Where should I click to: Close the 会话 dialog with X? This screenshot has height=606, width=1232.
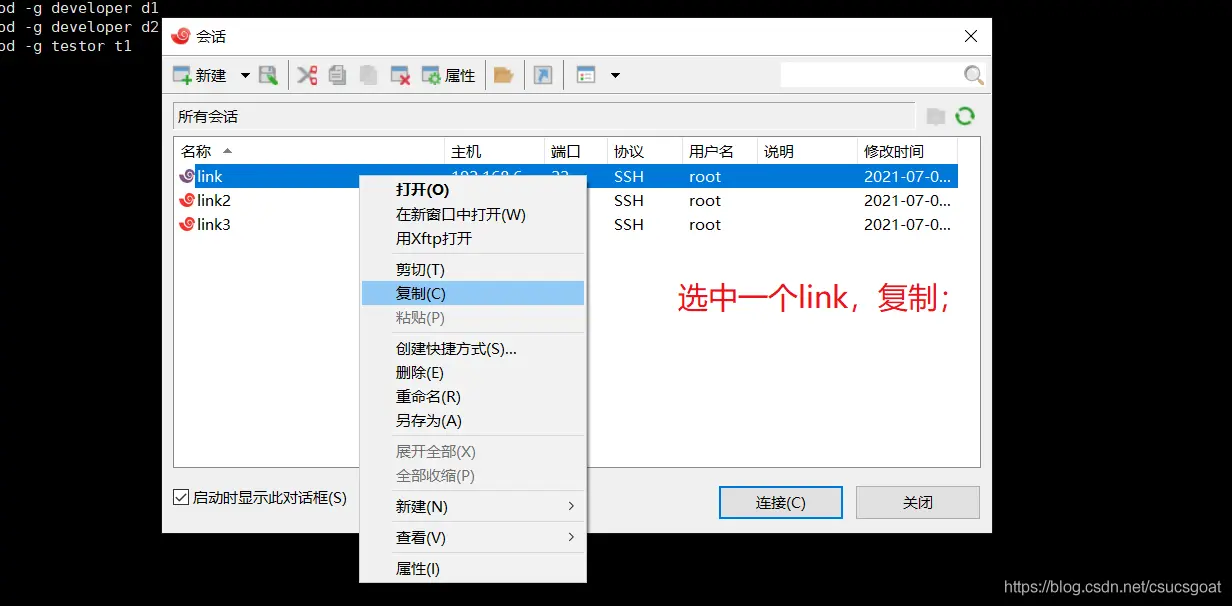click(x=970, y=36)
